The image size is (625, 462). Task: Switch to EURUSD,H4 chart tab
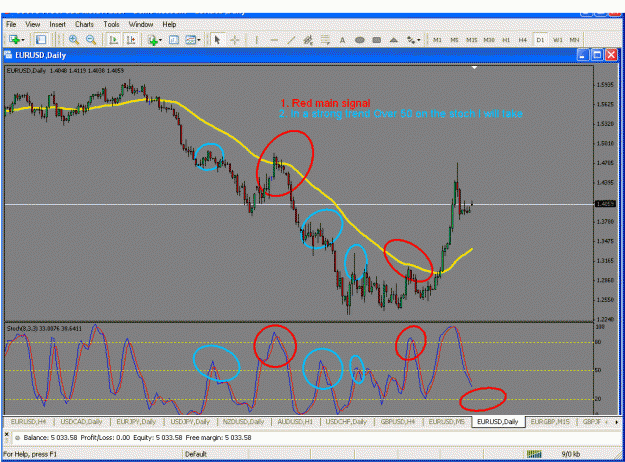28,421
